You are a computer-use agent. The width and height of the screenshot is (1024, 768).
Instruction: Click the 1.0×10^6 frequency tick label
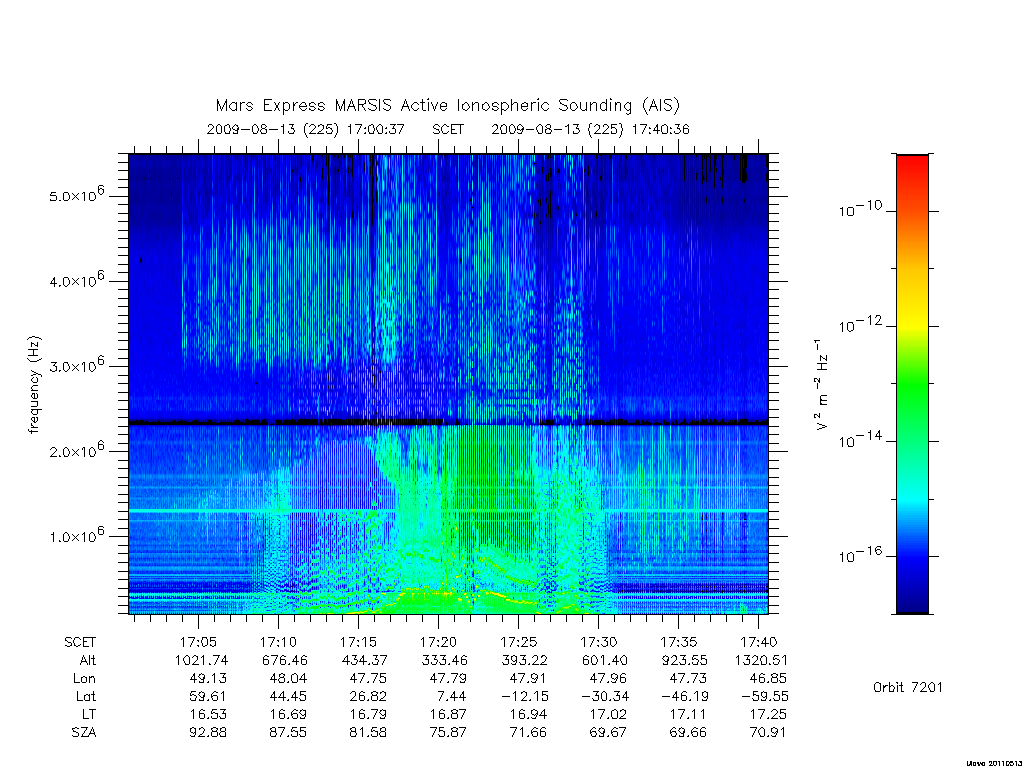76,536
